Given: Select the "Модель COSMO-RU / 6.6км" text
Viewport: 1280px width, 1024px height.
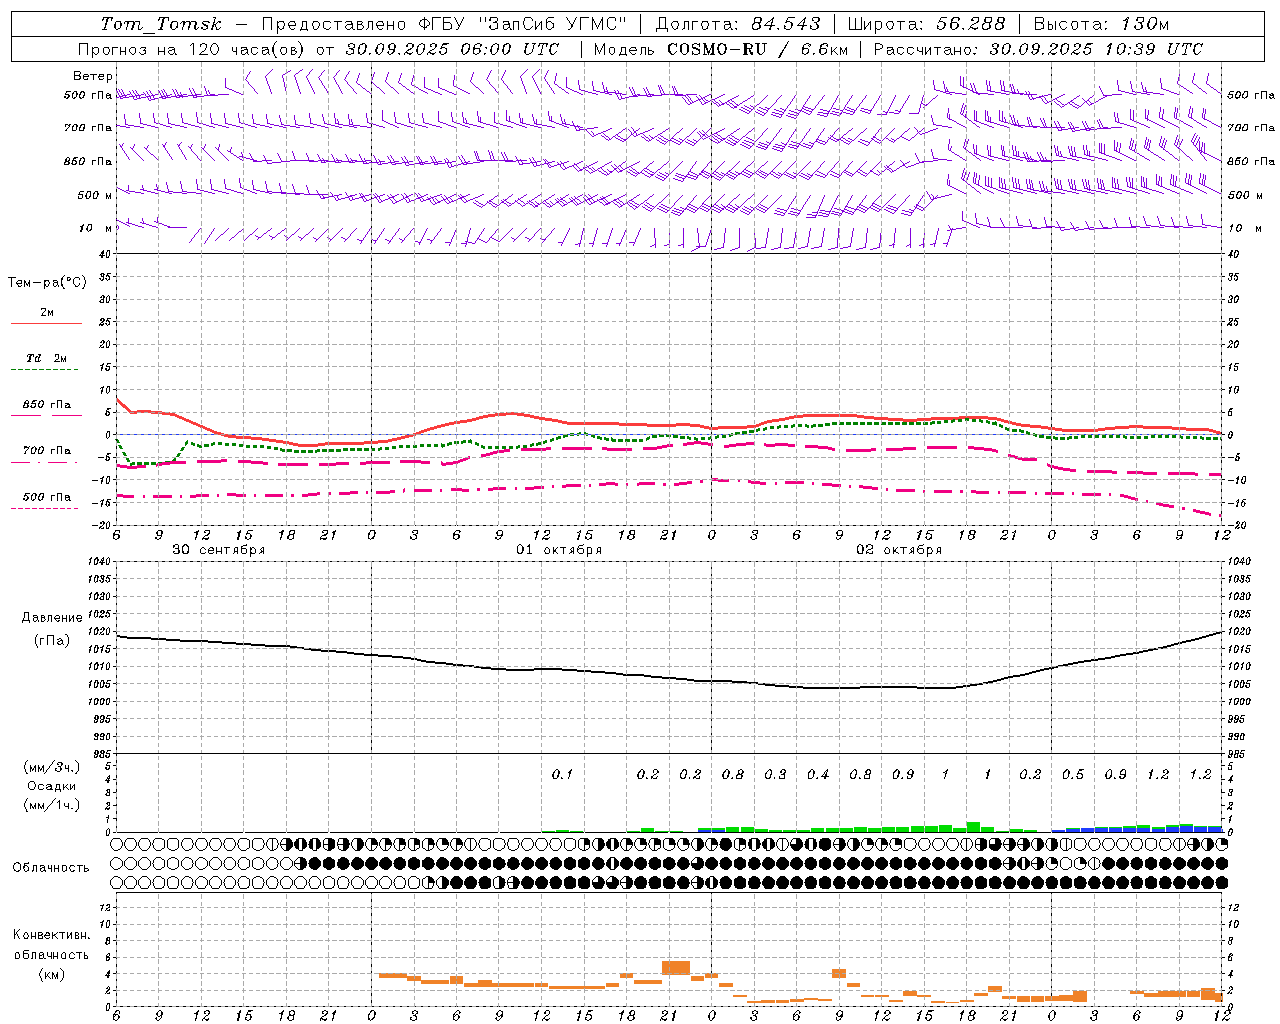Looking at the screenshot, I should click(x=721, y=49).
